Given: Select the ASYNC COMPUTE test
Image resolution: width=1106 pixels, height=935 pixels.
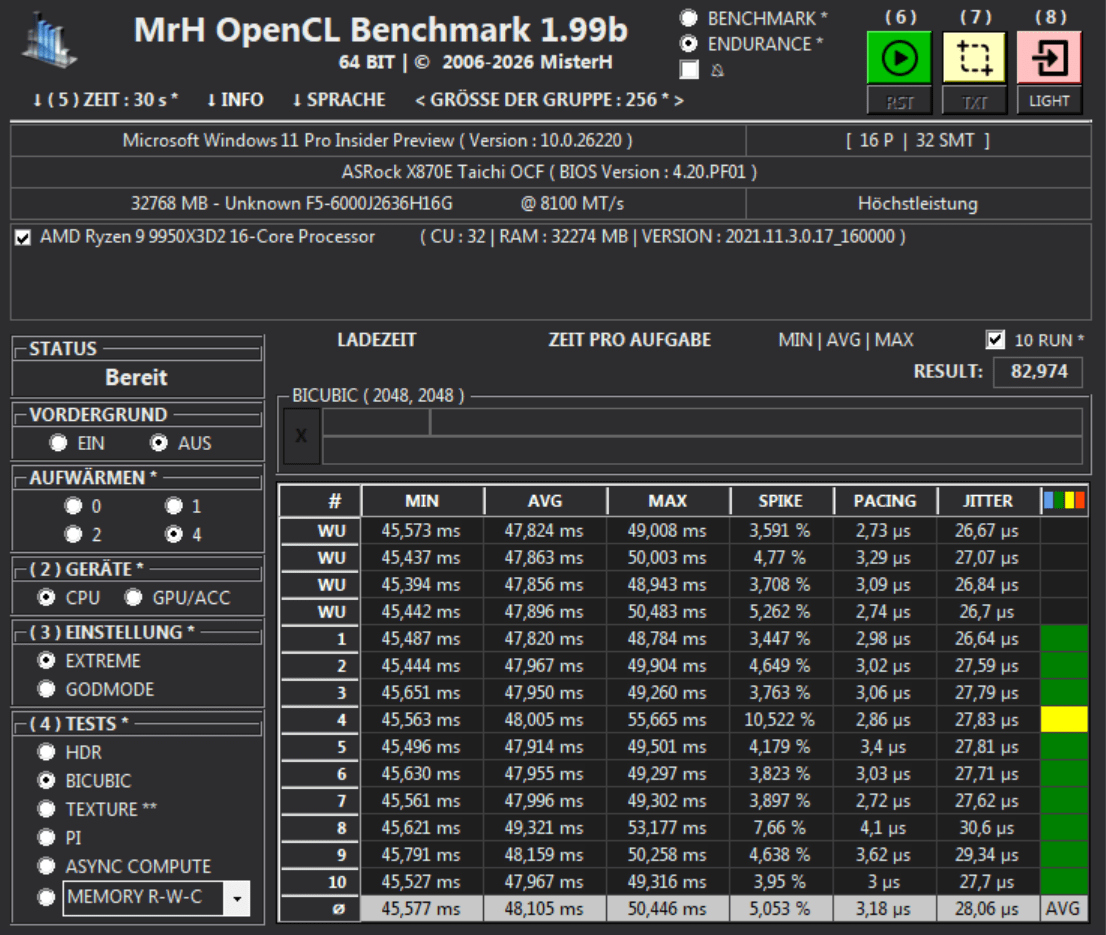Looking at the screenshot, I should [47, 866].
